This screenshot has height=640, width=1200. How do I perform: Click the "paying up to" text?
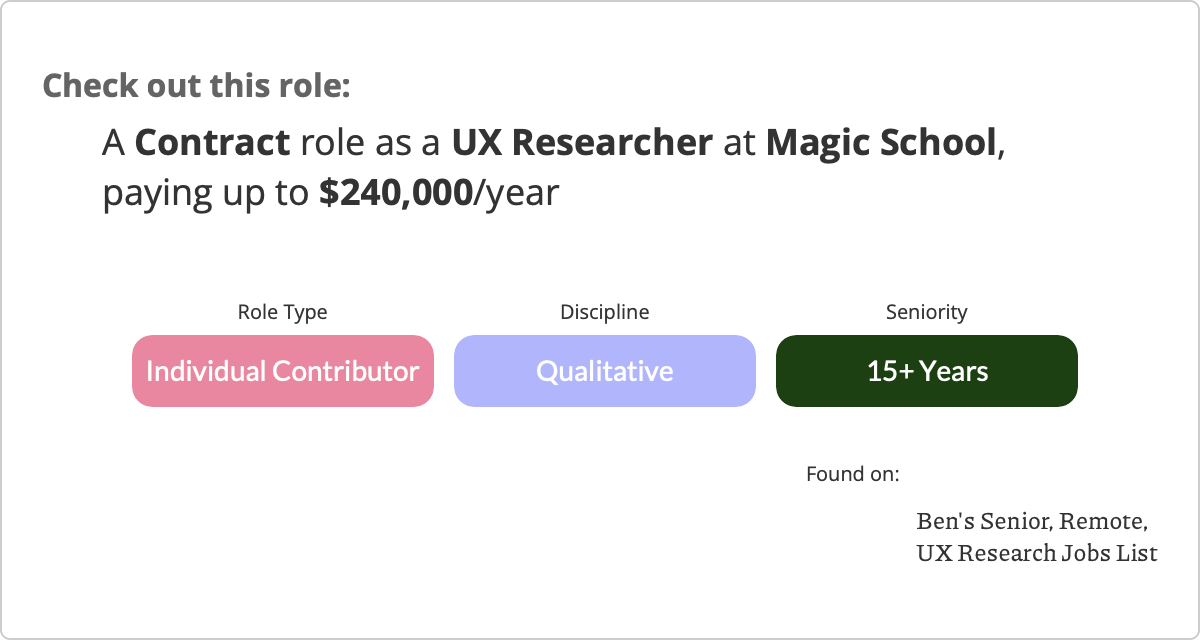(206, 193)
